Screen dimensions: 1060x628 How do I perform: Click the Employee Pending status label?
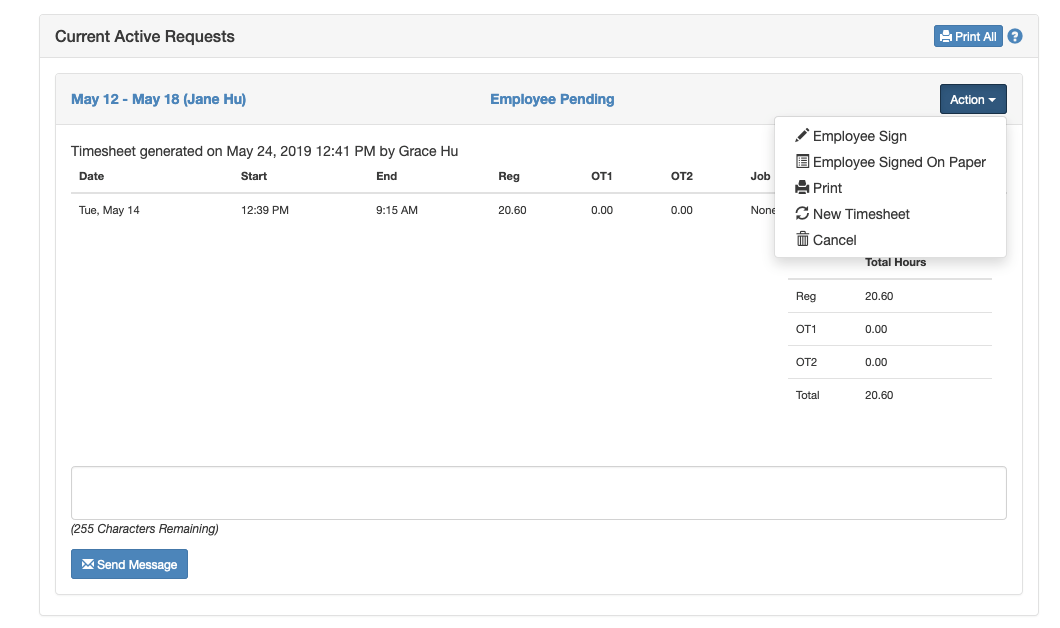(552, 99)
